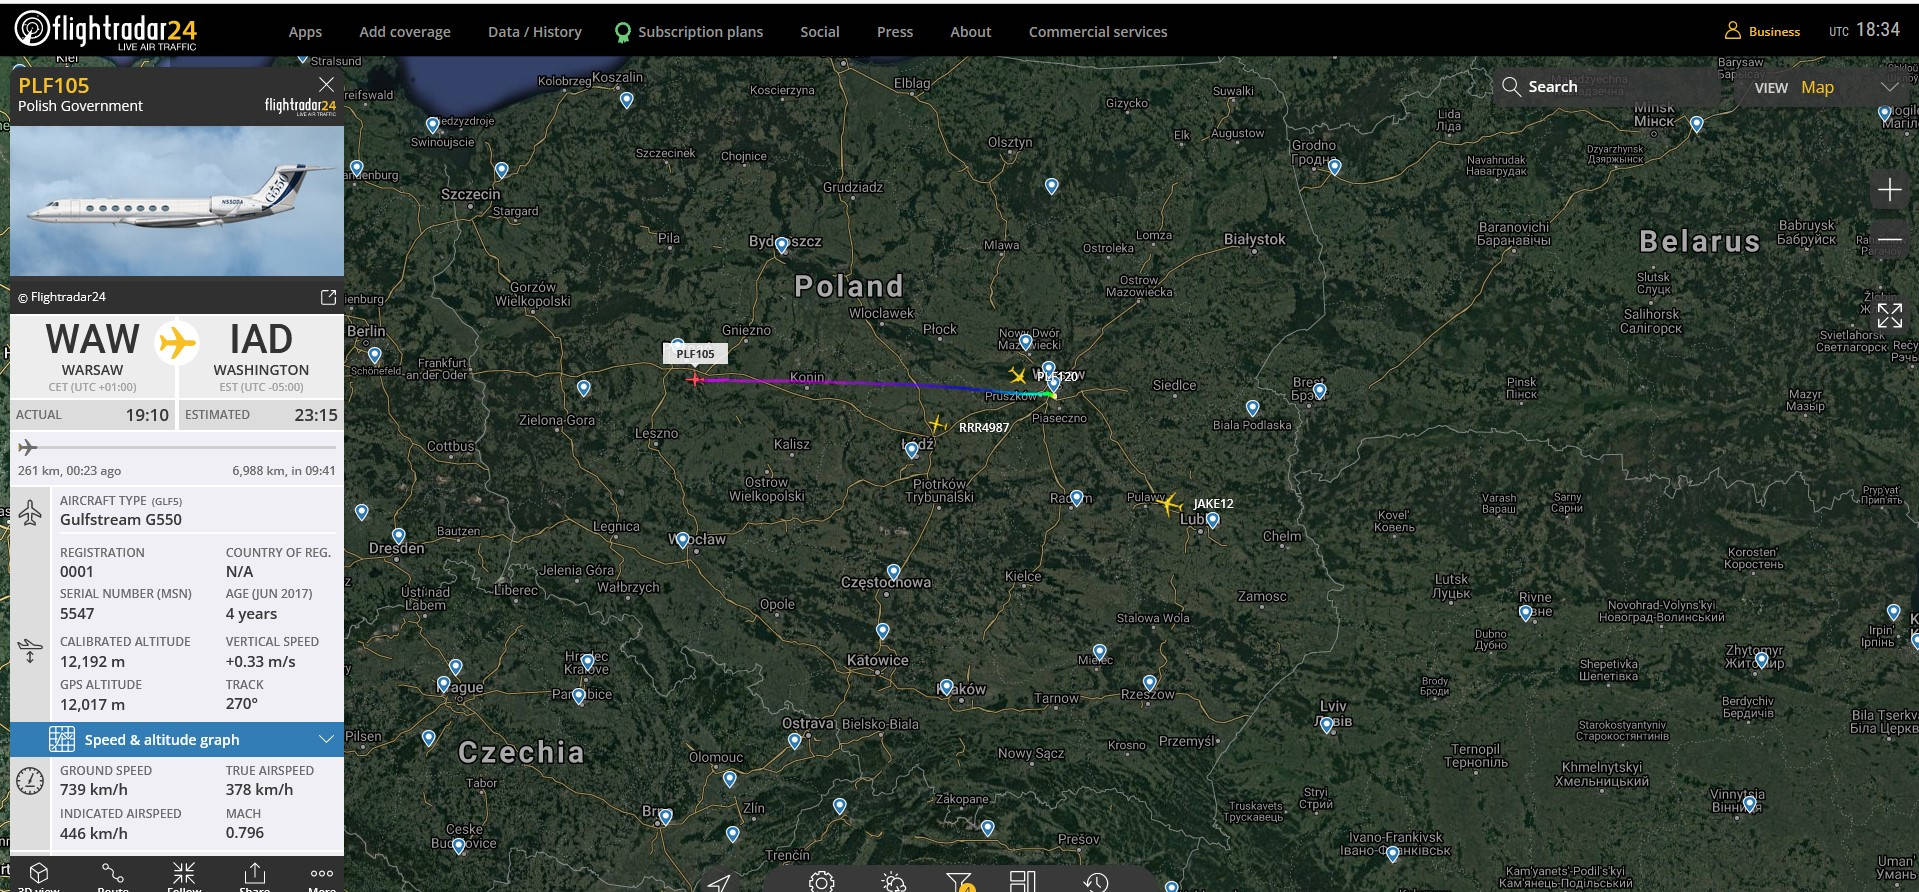The image size is (1919, 892).
Task: Click the WAW Warsaw origin airport
Action: point(93,356)
